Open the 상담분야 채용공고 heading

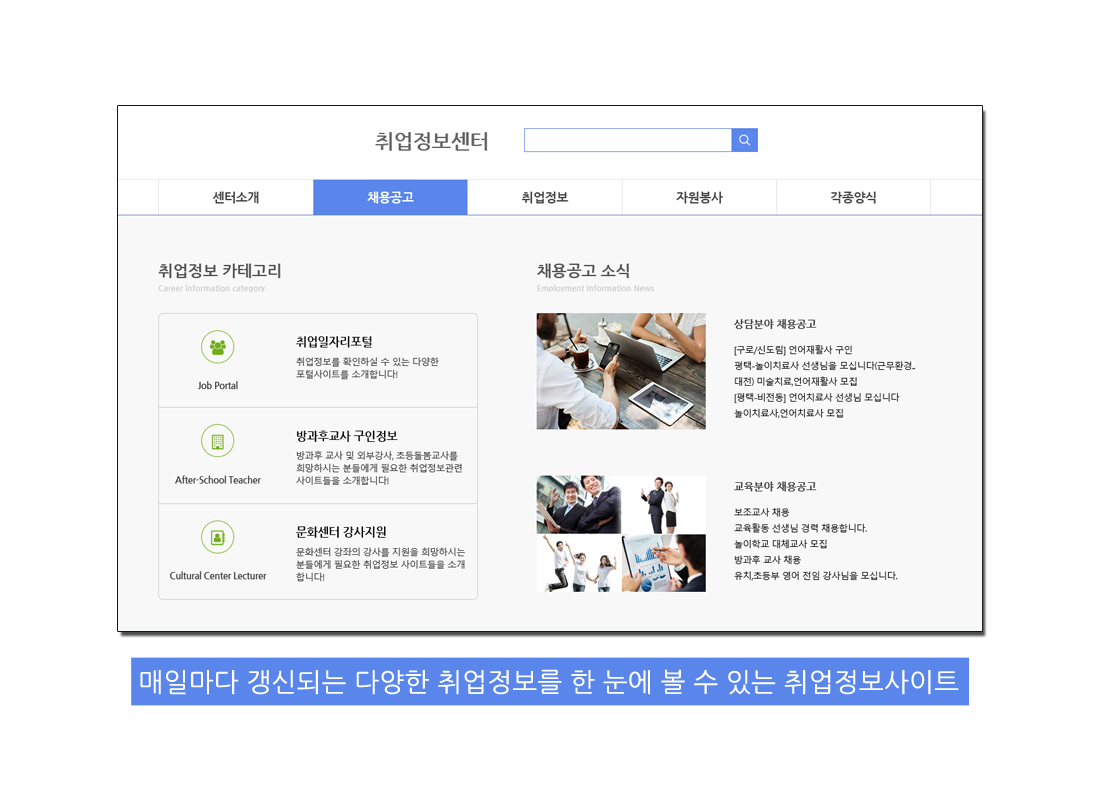(775, 324)
